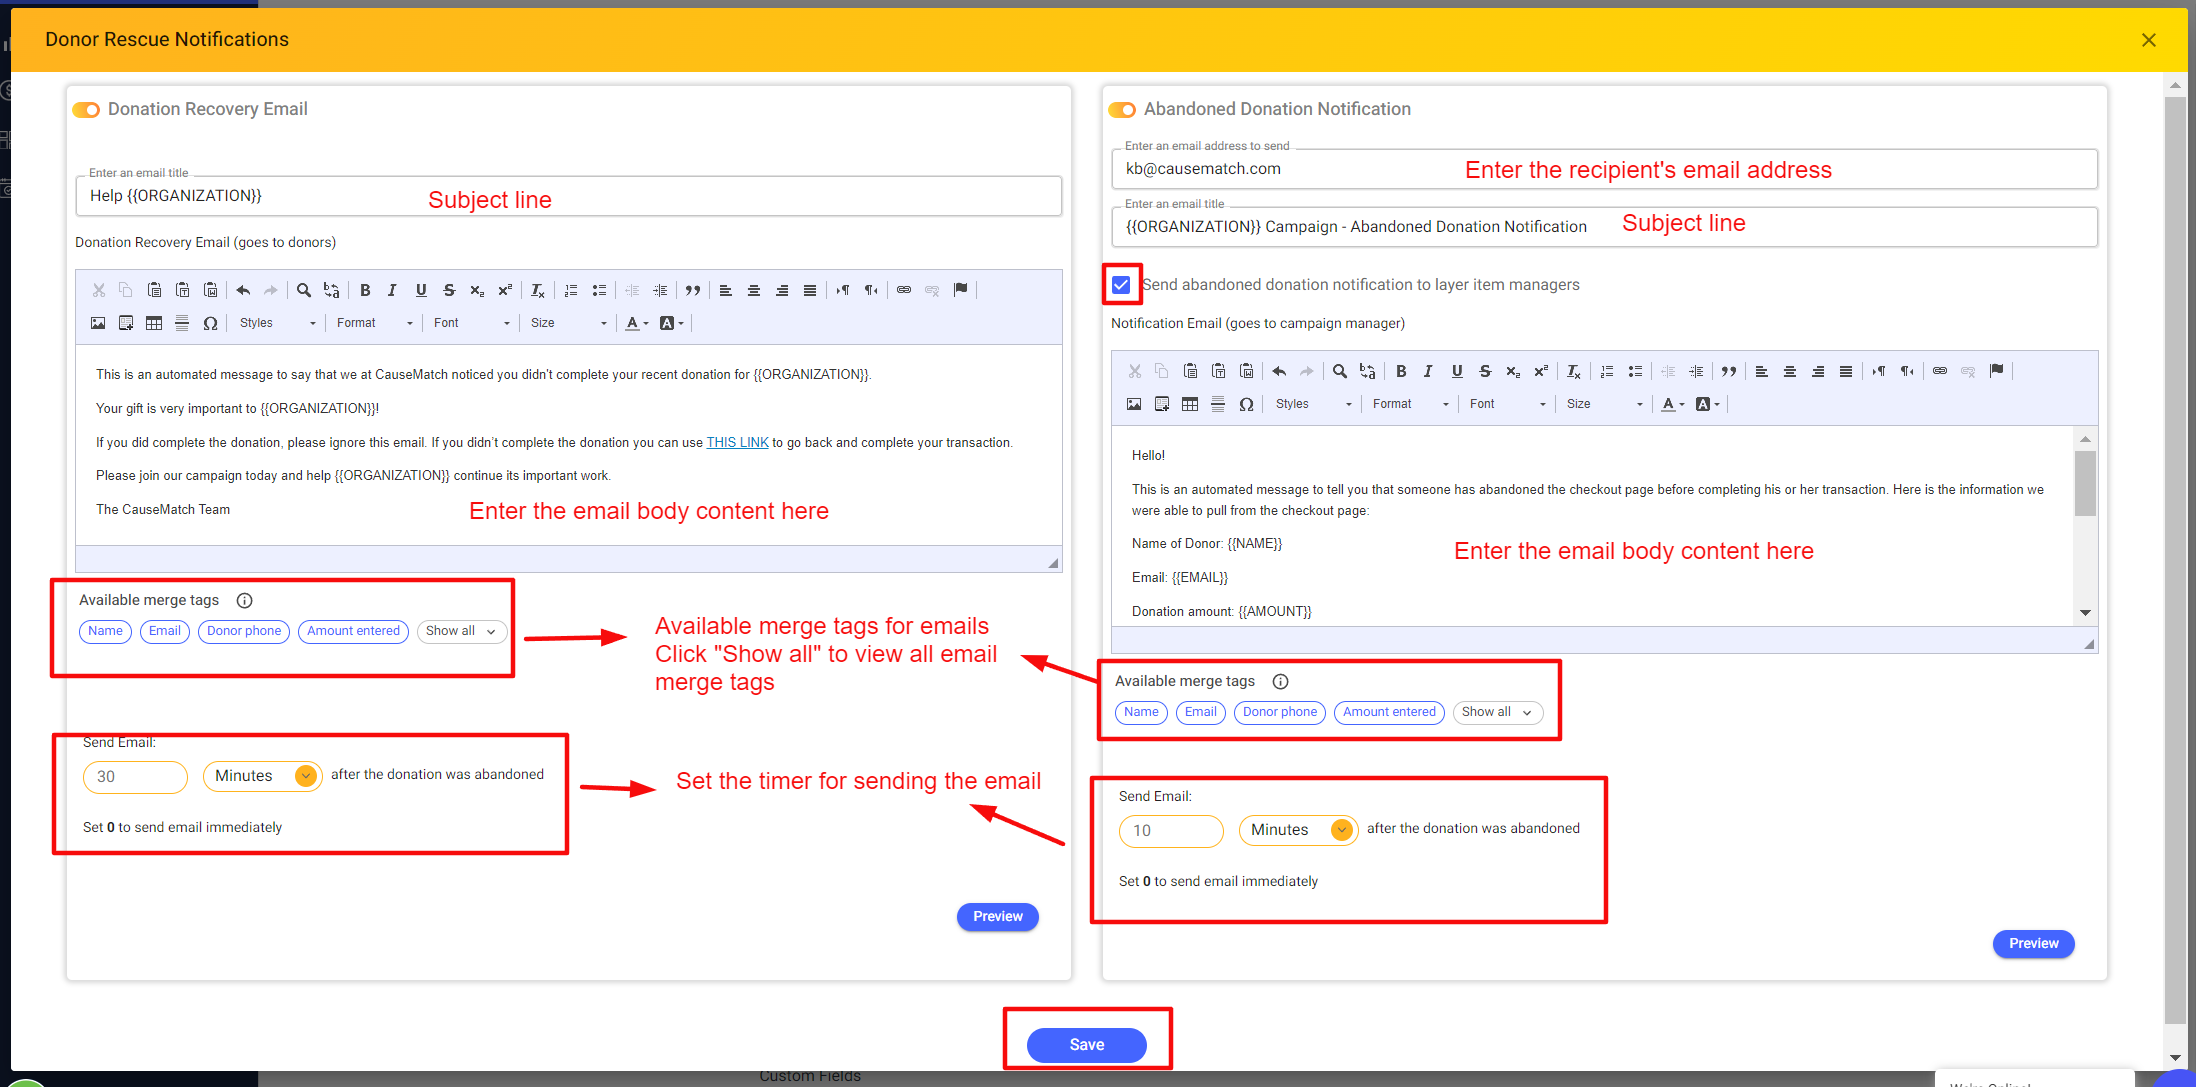Insert table in Notification Email editor
Viewport: 2196px width, 1087px height.
point(1190,404)
